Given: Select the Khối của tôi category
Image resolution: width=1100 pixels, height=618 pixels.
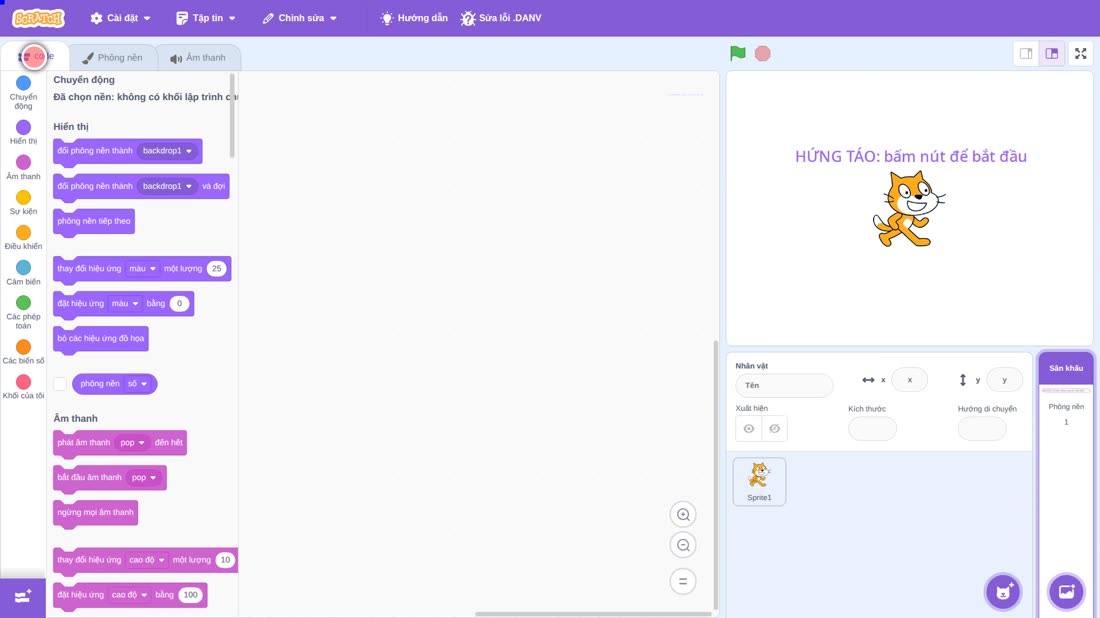Looking at the screenshot, I should [23, 387].
